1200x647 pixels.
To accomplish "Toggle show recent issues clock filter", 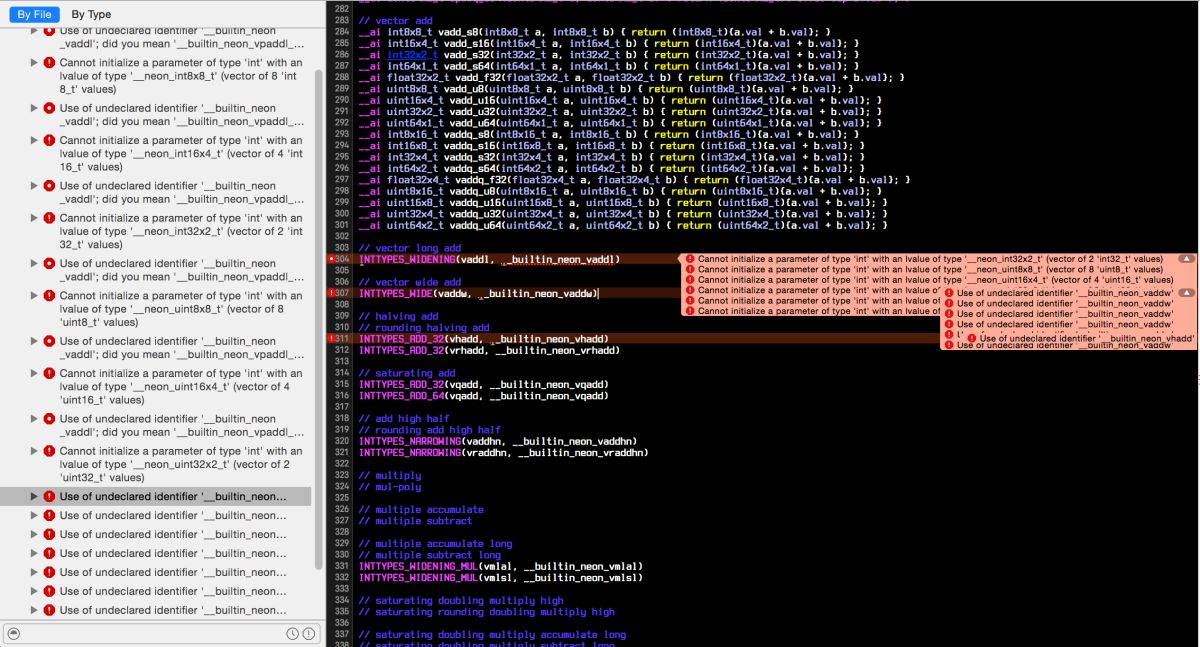I will tap(292, 633).
